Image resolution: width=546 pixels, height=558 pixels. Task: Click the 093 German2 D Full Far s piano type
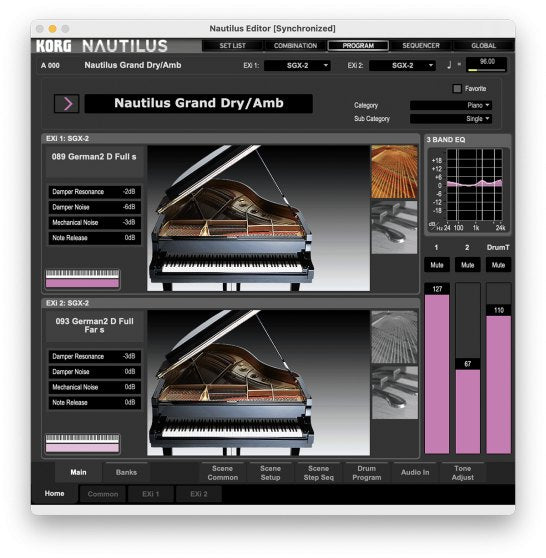pos(94,326)
